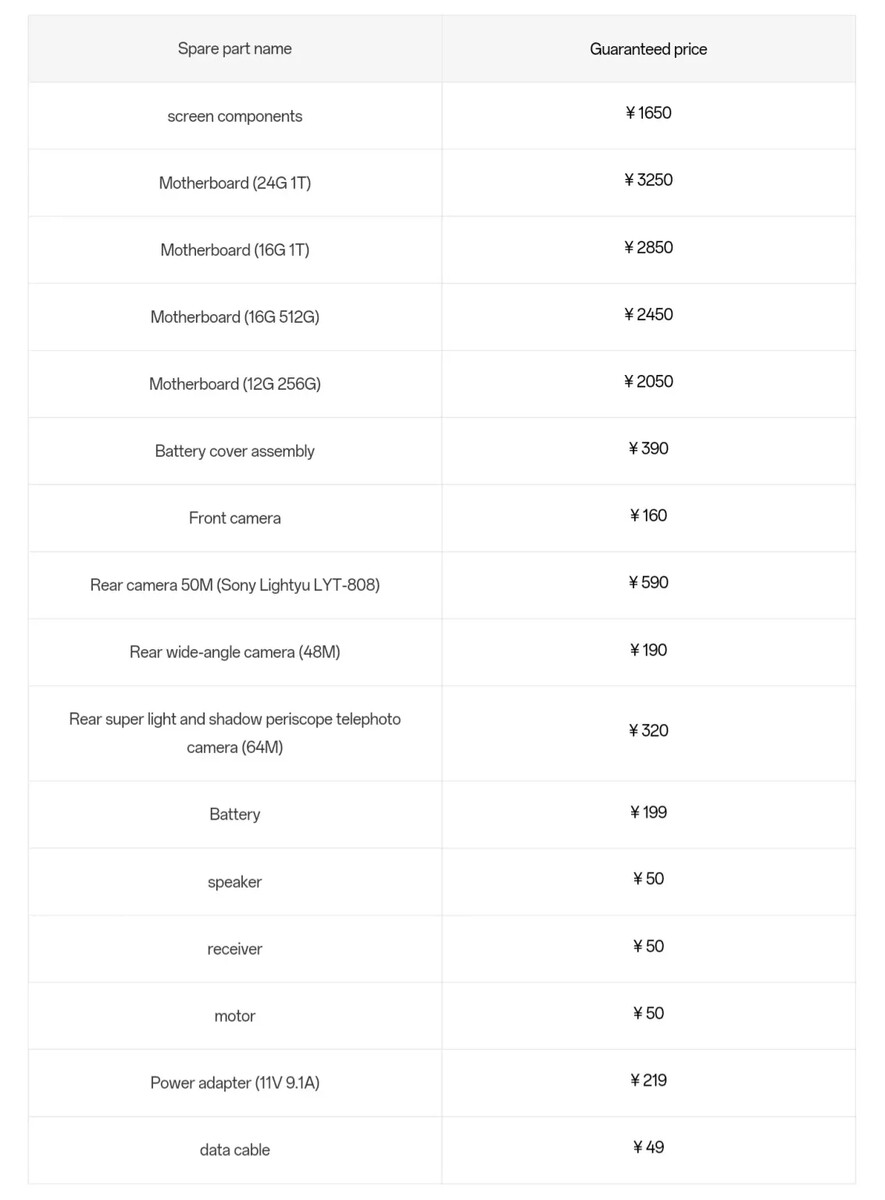This screenshot has height=1200, width=885.
Task: Click the ¥2450 price for 16G 512G
Action: point(648,314)
